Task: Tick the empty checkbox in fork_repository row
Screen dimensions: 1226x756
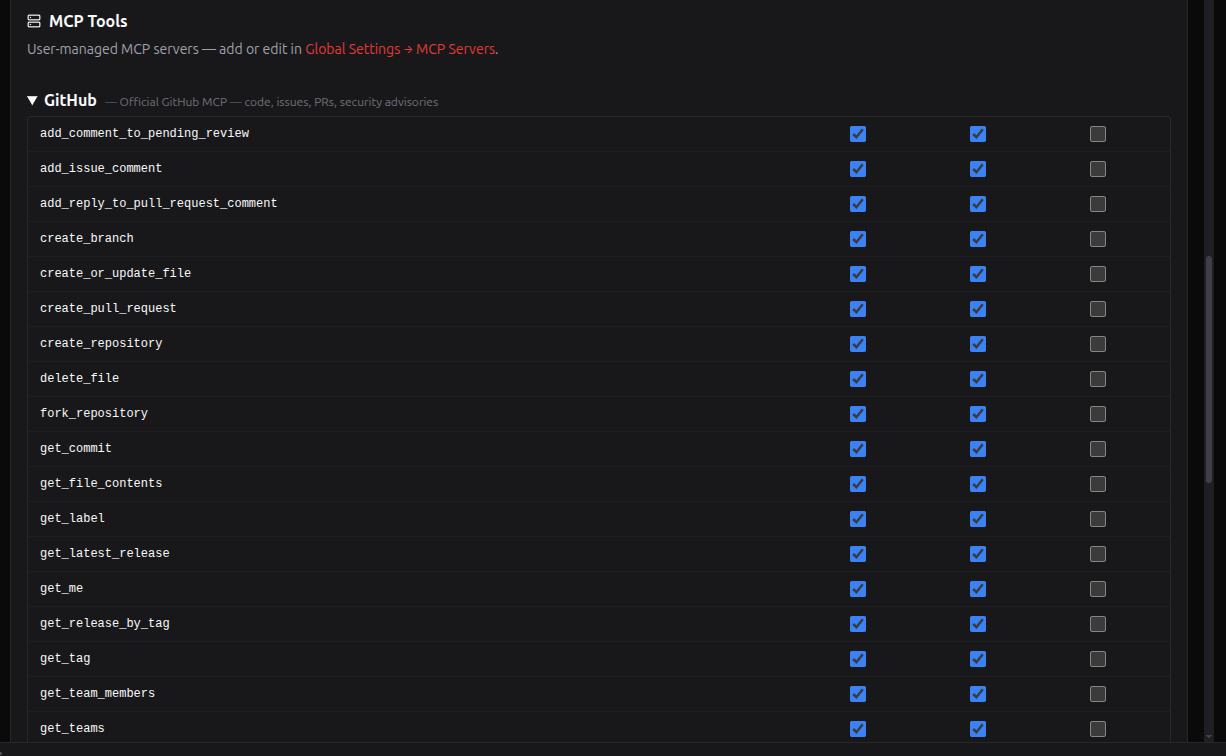Action: pyautogui.click(x=1098, y=414)
